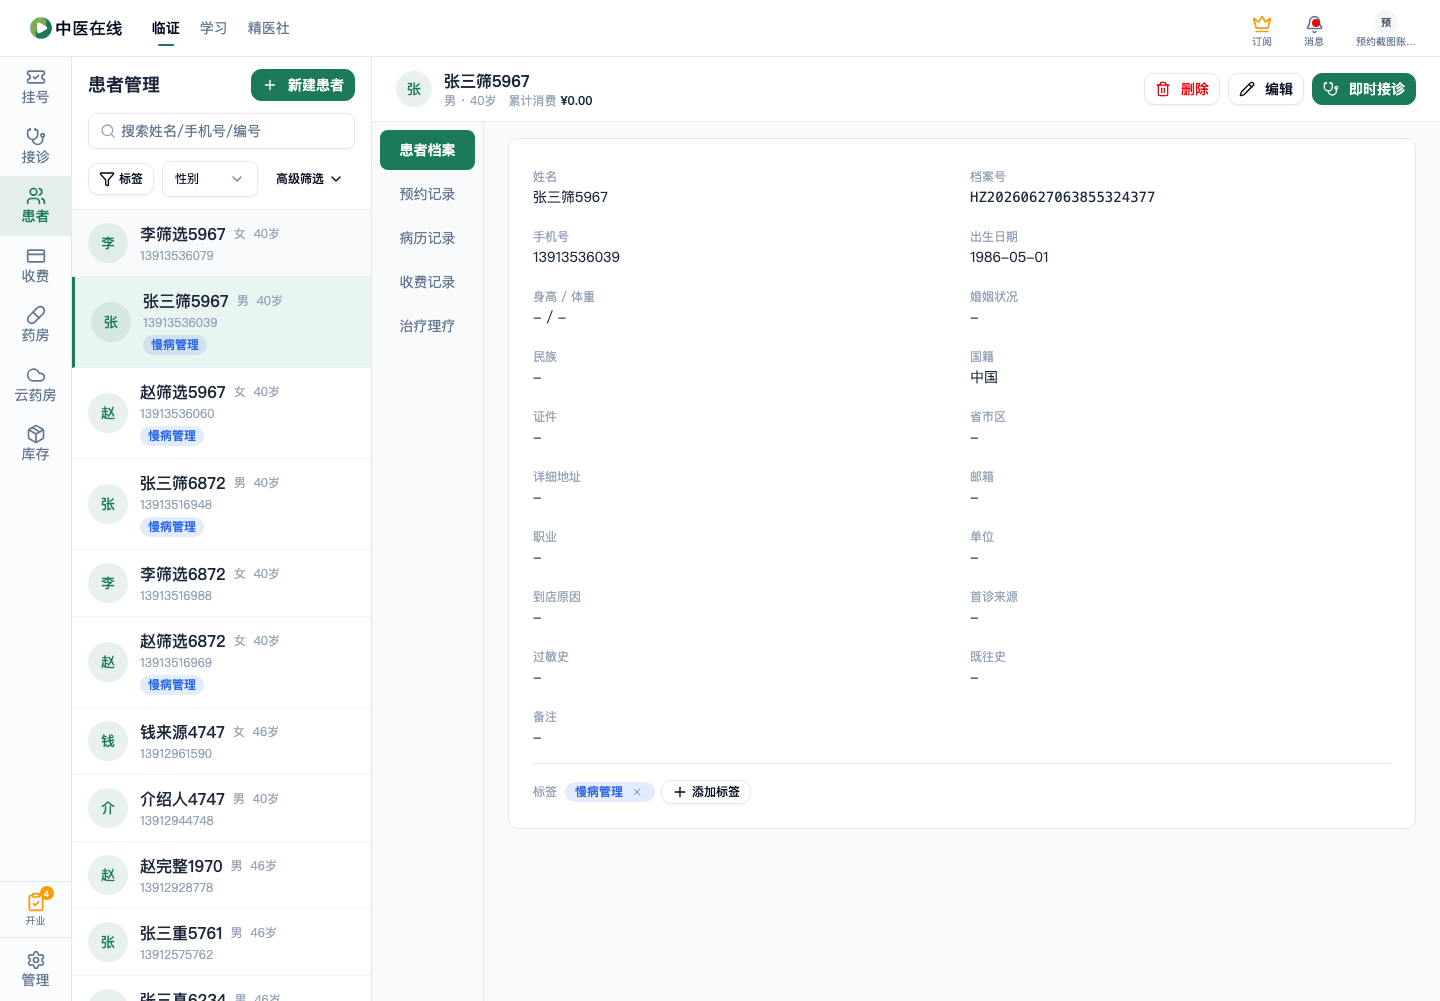Click the 张 avatar in patient header
The height and width of the screenshot is (1001, 1440).
(414, 89)
